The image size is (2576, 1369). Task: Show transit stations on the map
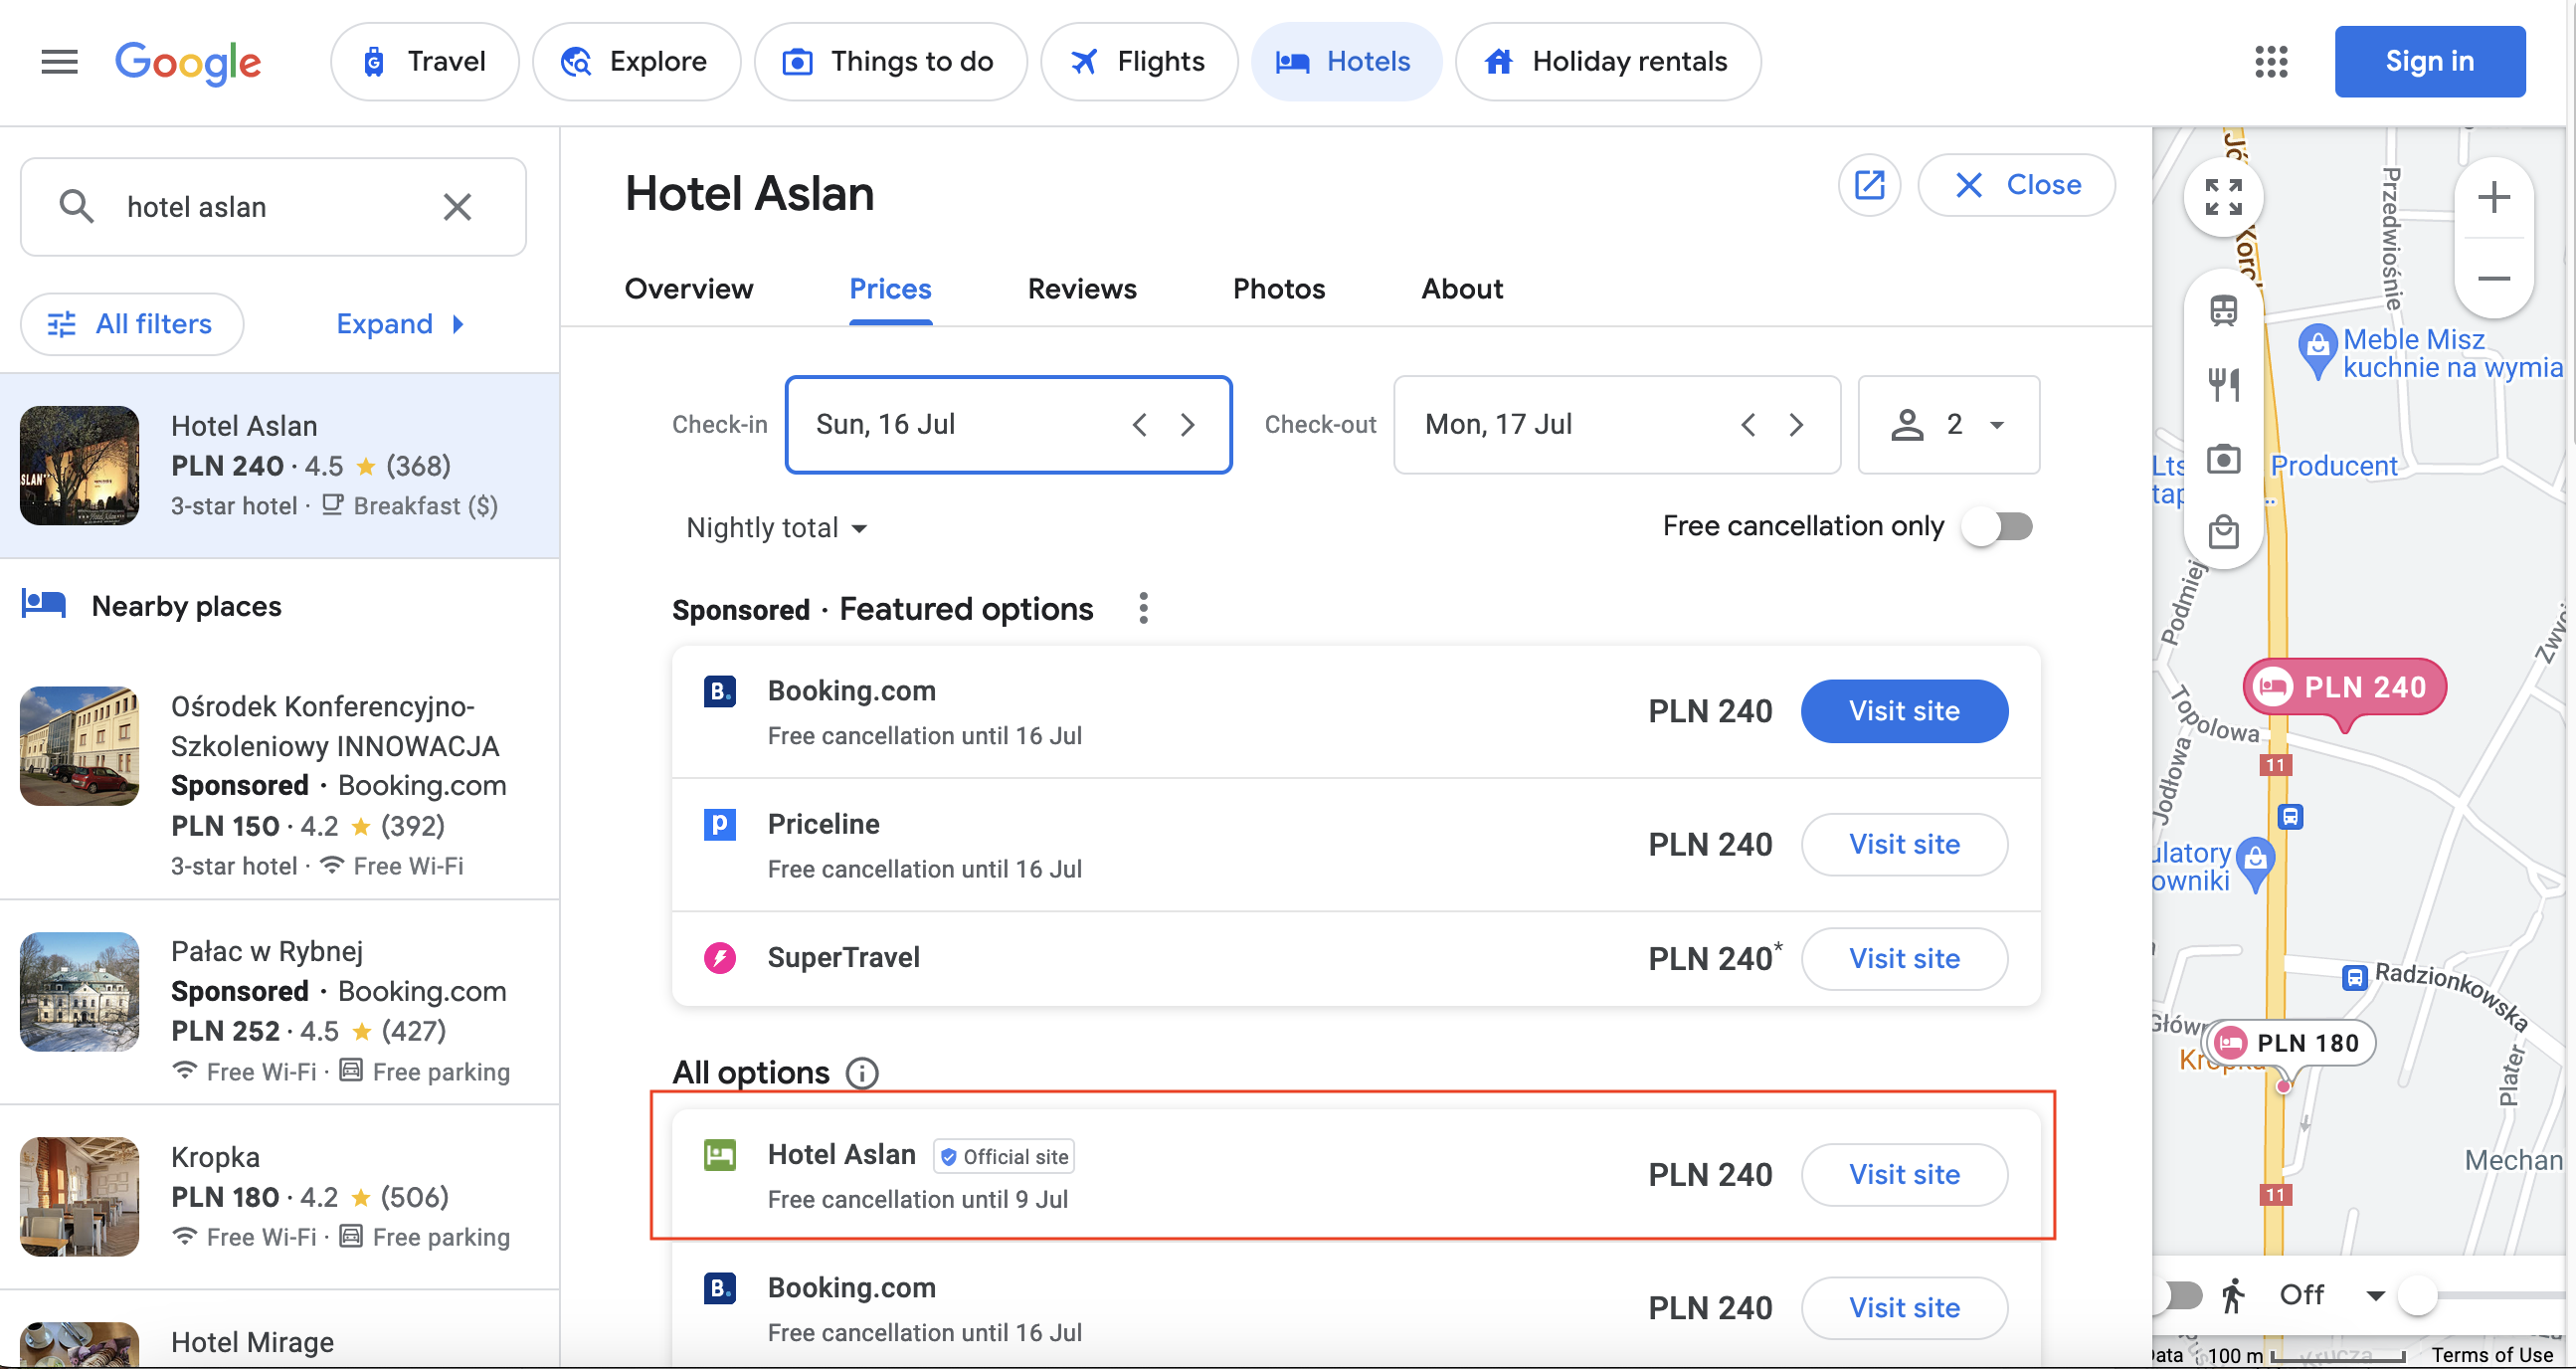(x=2224, y=309)
